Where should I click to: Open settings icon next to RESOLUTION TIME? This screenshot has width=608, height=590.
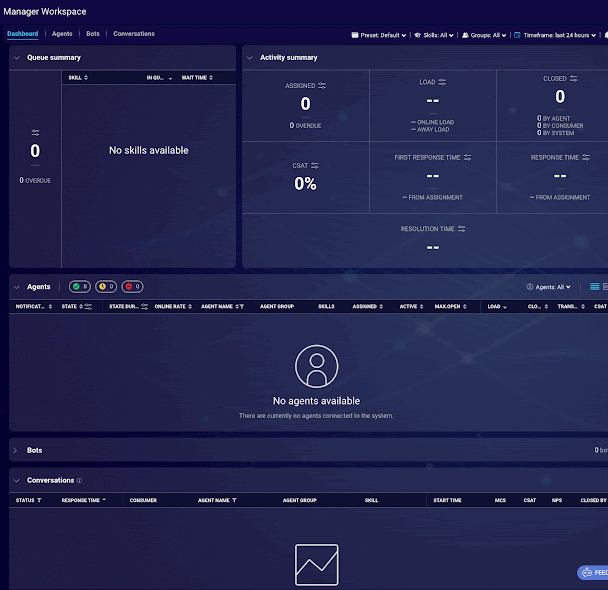point(461,229)
